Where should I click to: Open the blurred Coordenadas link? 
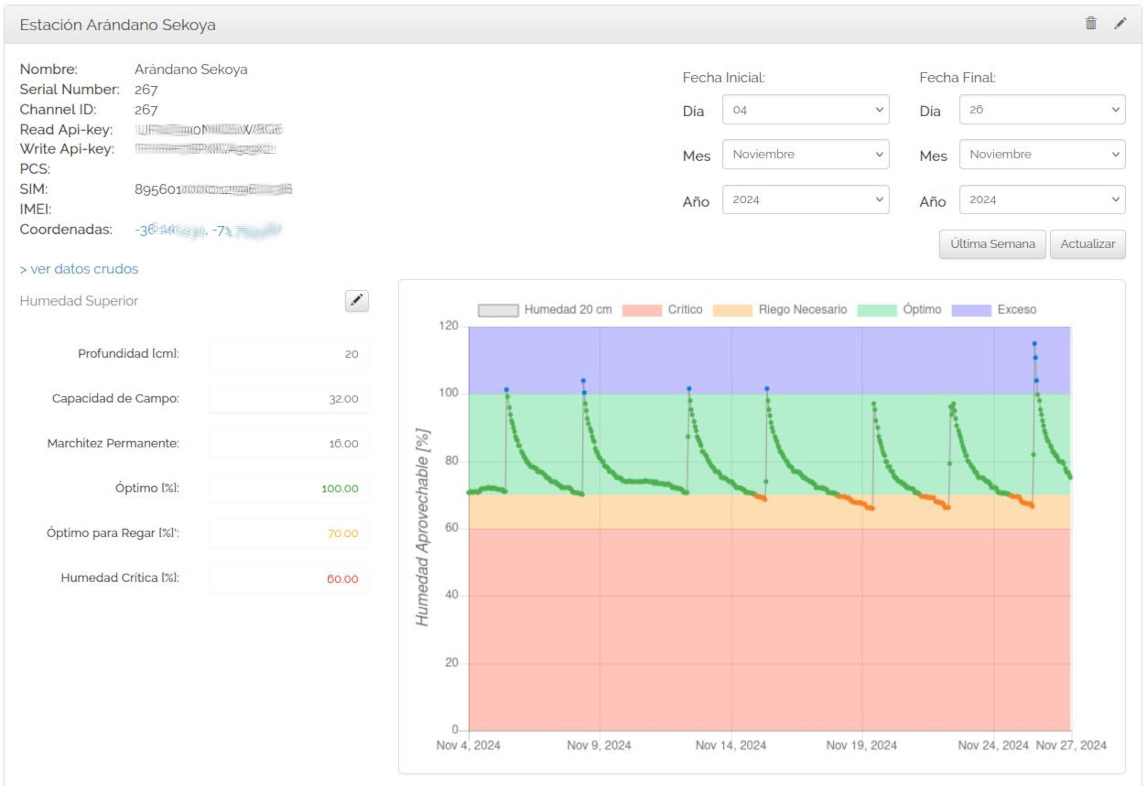click(x=208, y=230)
